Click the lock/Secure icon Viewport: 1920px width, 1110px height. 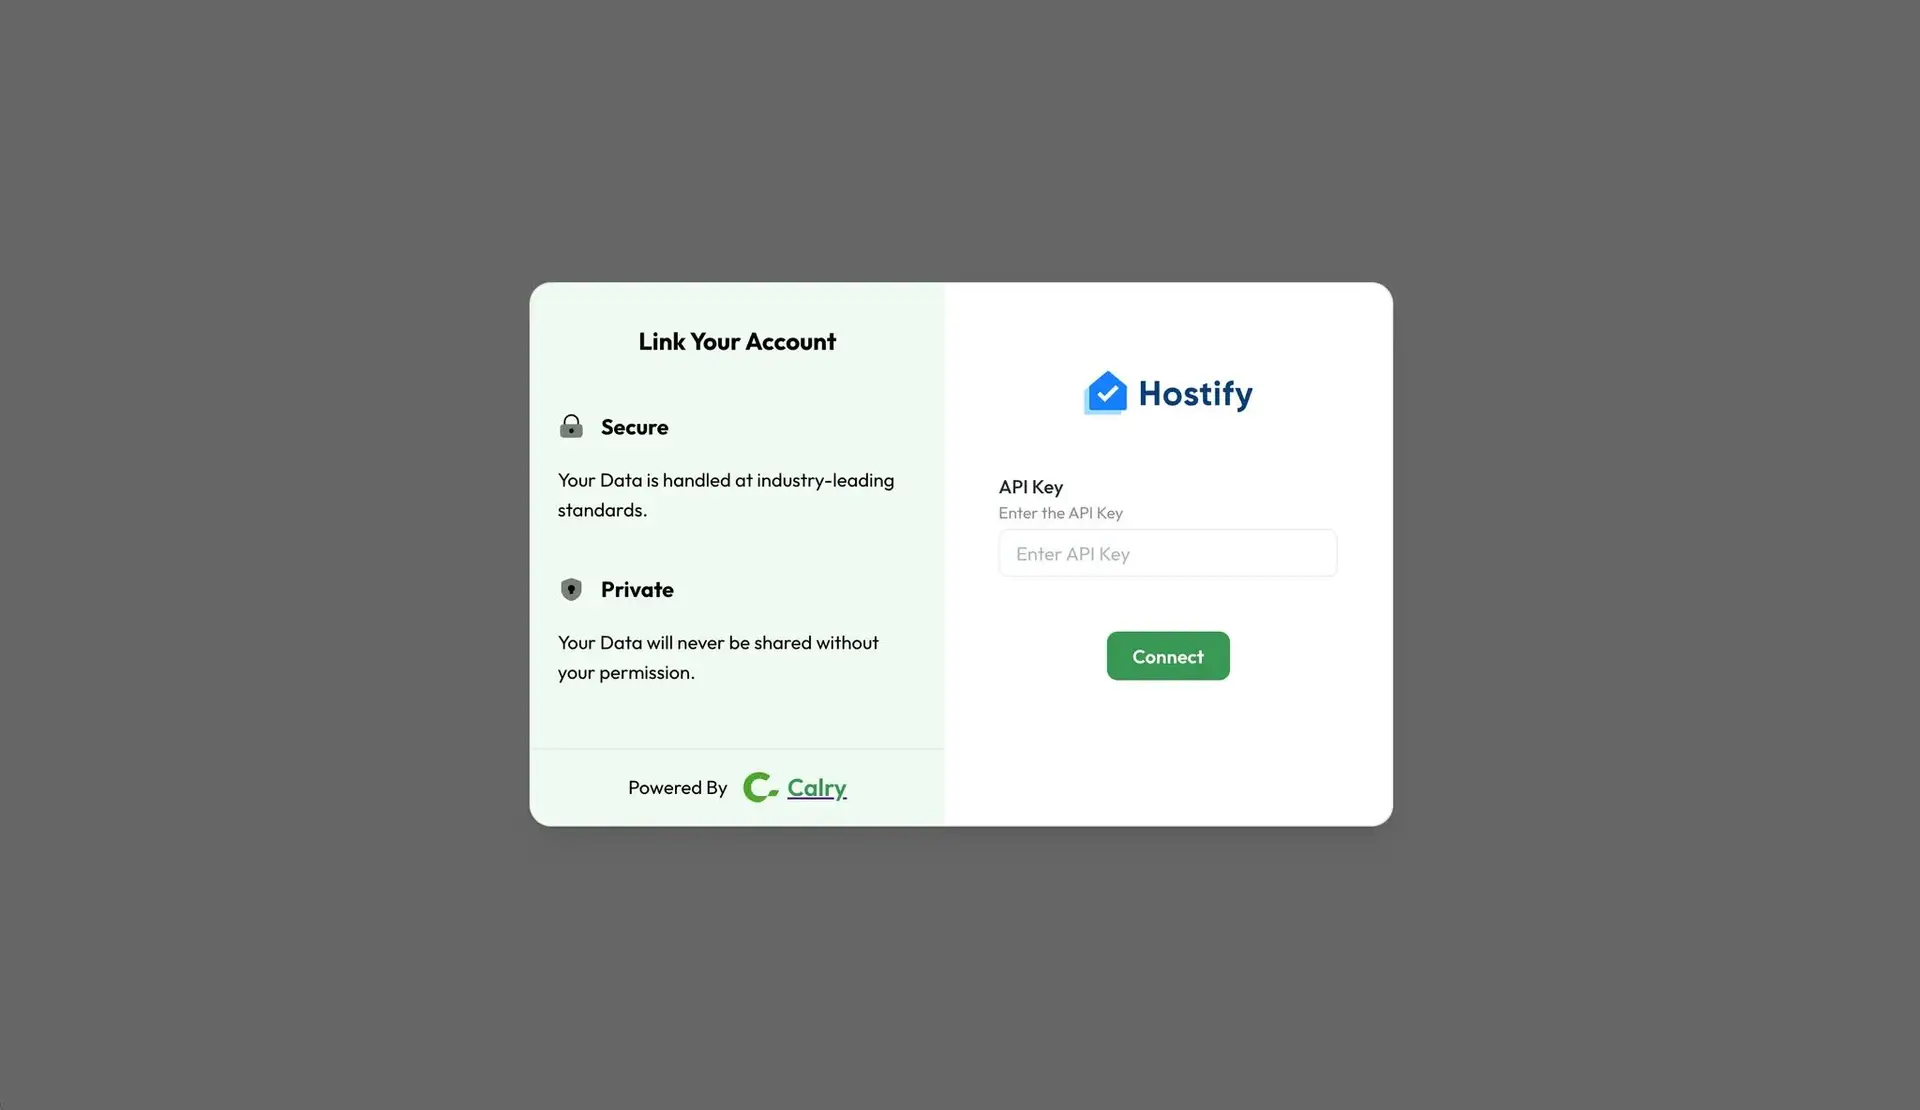570,426
